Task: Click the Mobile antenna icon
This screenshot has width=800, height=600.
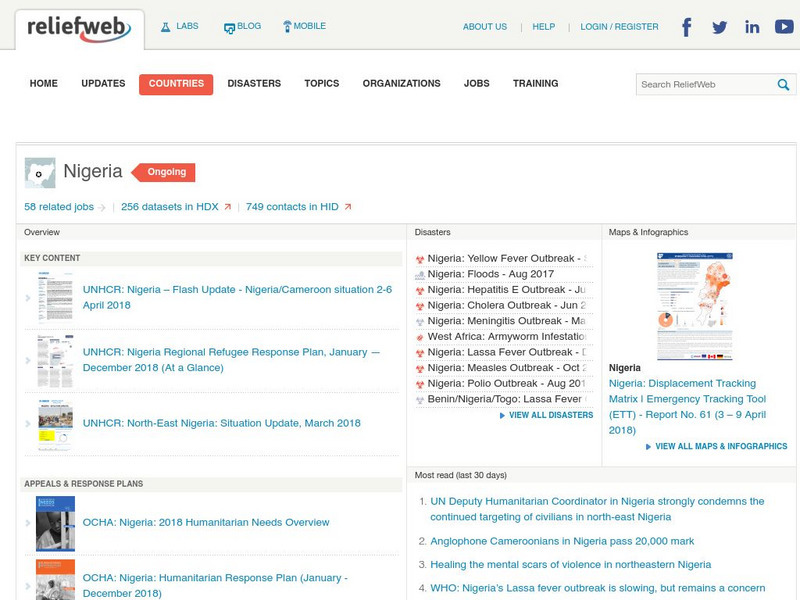Action: point(287,27)
